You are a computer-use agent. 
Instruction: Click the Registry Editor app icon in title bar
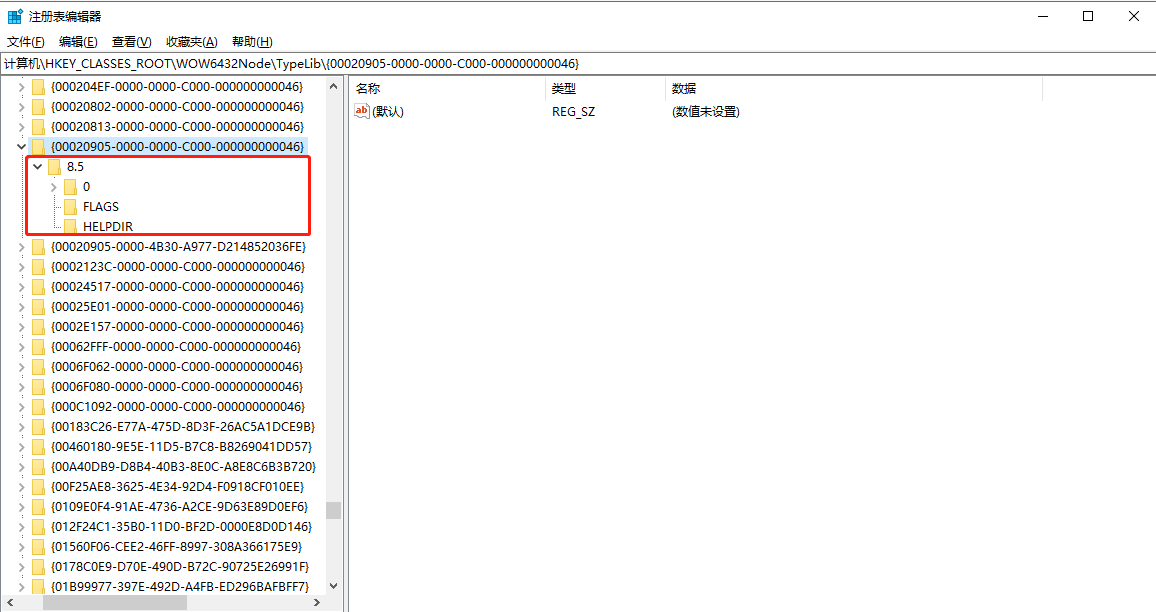pyautogui.click(x=15, y=17)
